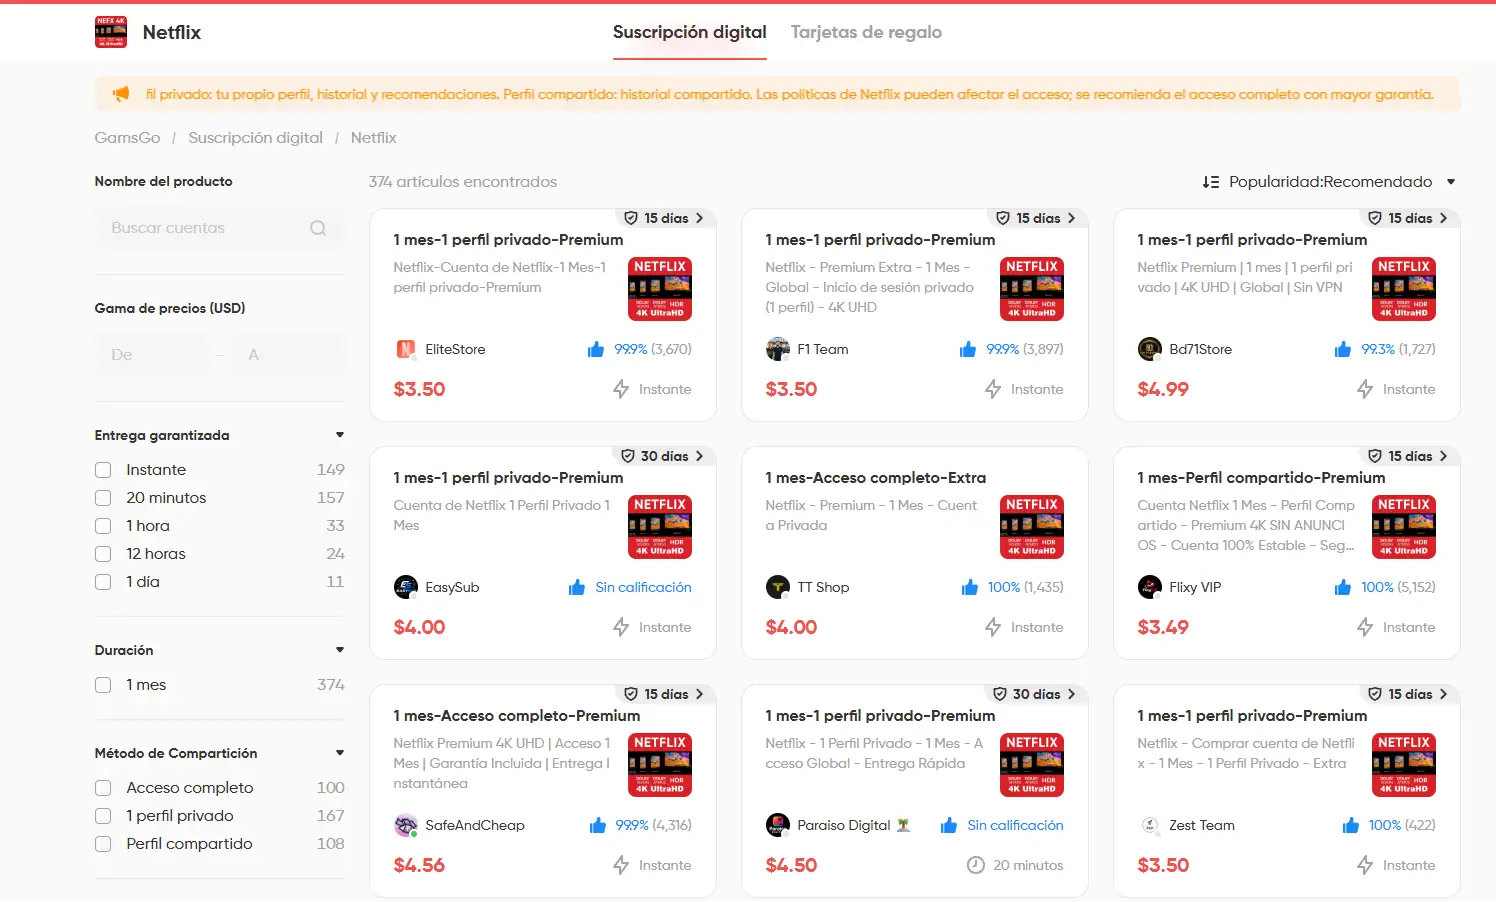The height and width of the screenshot is (902, 1496).
Task: Click the F1 Team seller avatar
Action: (x=778, y=349)
